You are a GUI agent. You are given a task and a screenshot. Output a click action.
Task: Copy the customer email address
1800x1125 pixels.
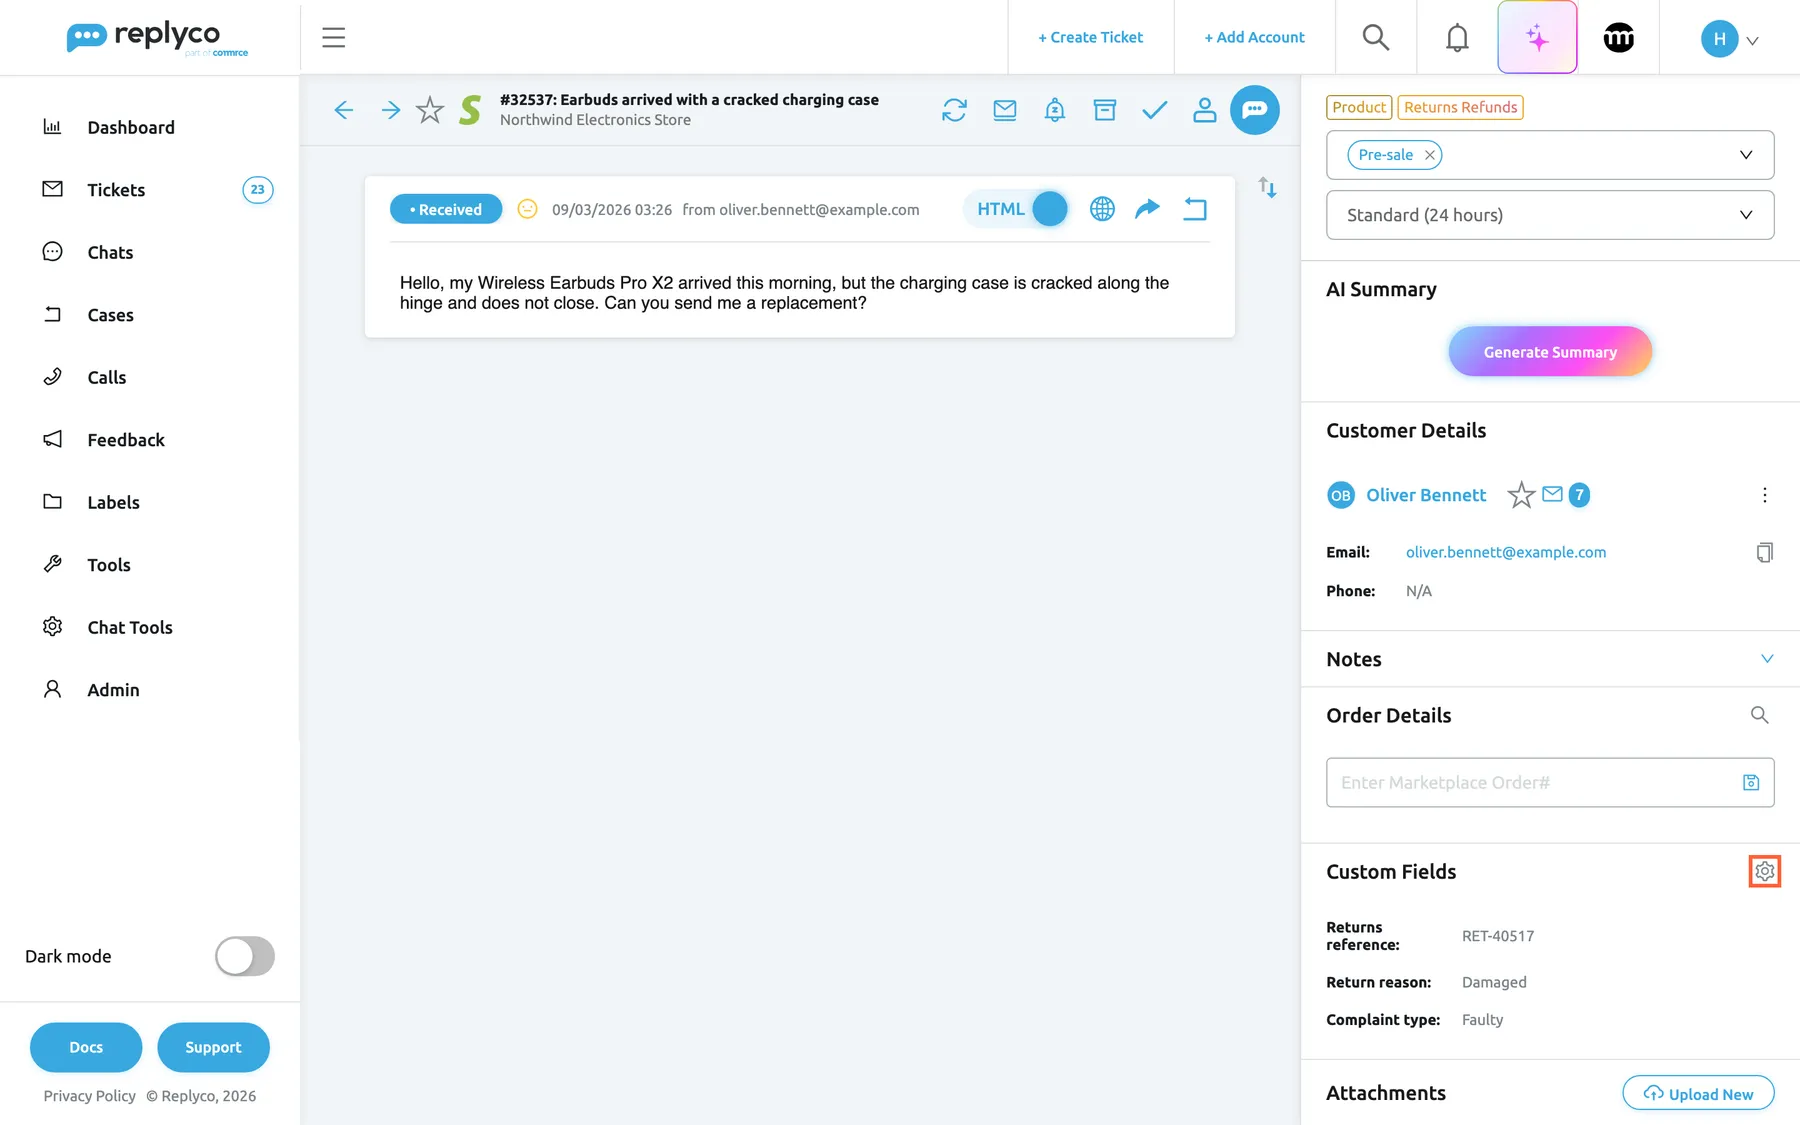1765,553
